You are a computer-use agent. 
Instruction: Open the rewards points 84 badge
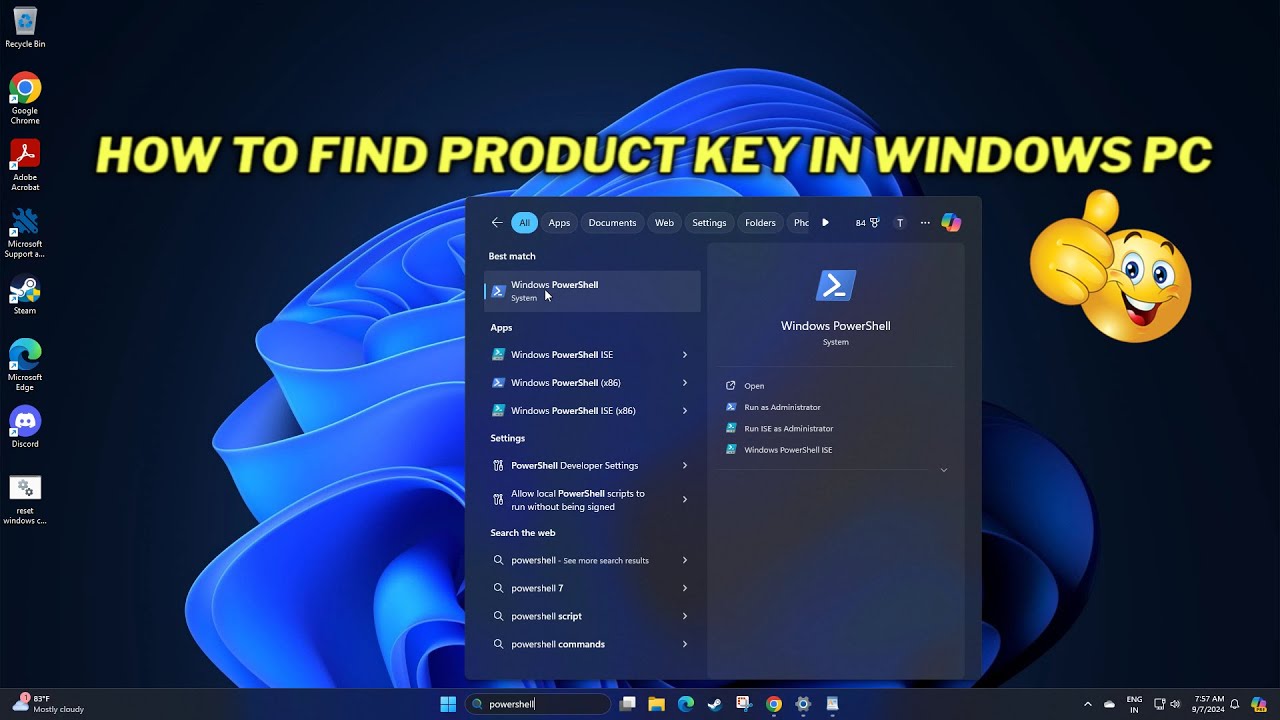(x=867, y=223)
